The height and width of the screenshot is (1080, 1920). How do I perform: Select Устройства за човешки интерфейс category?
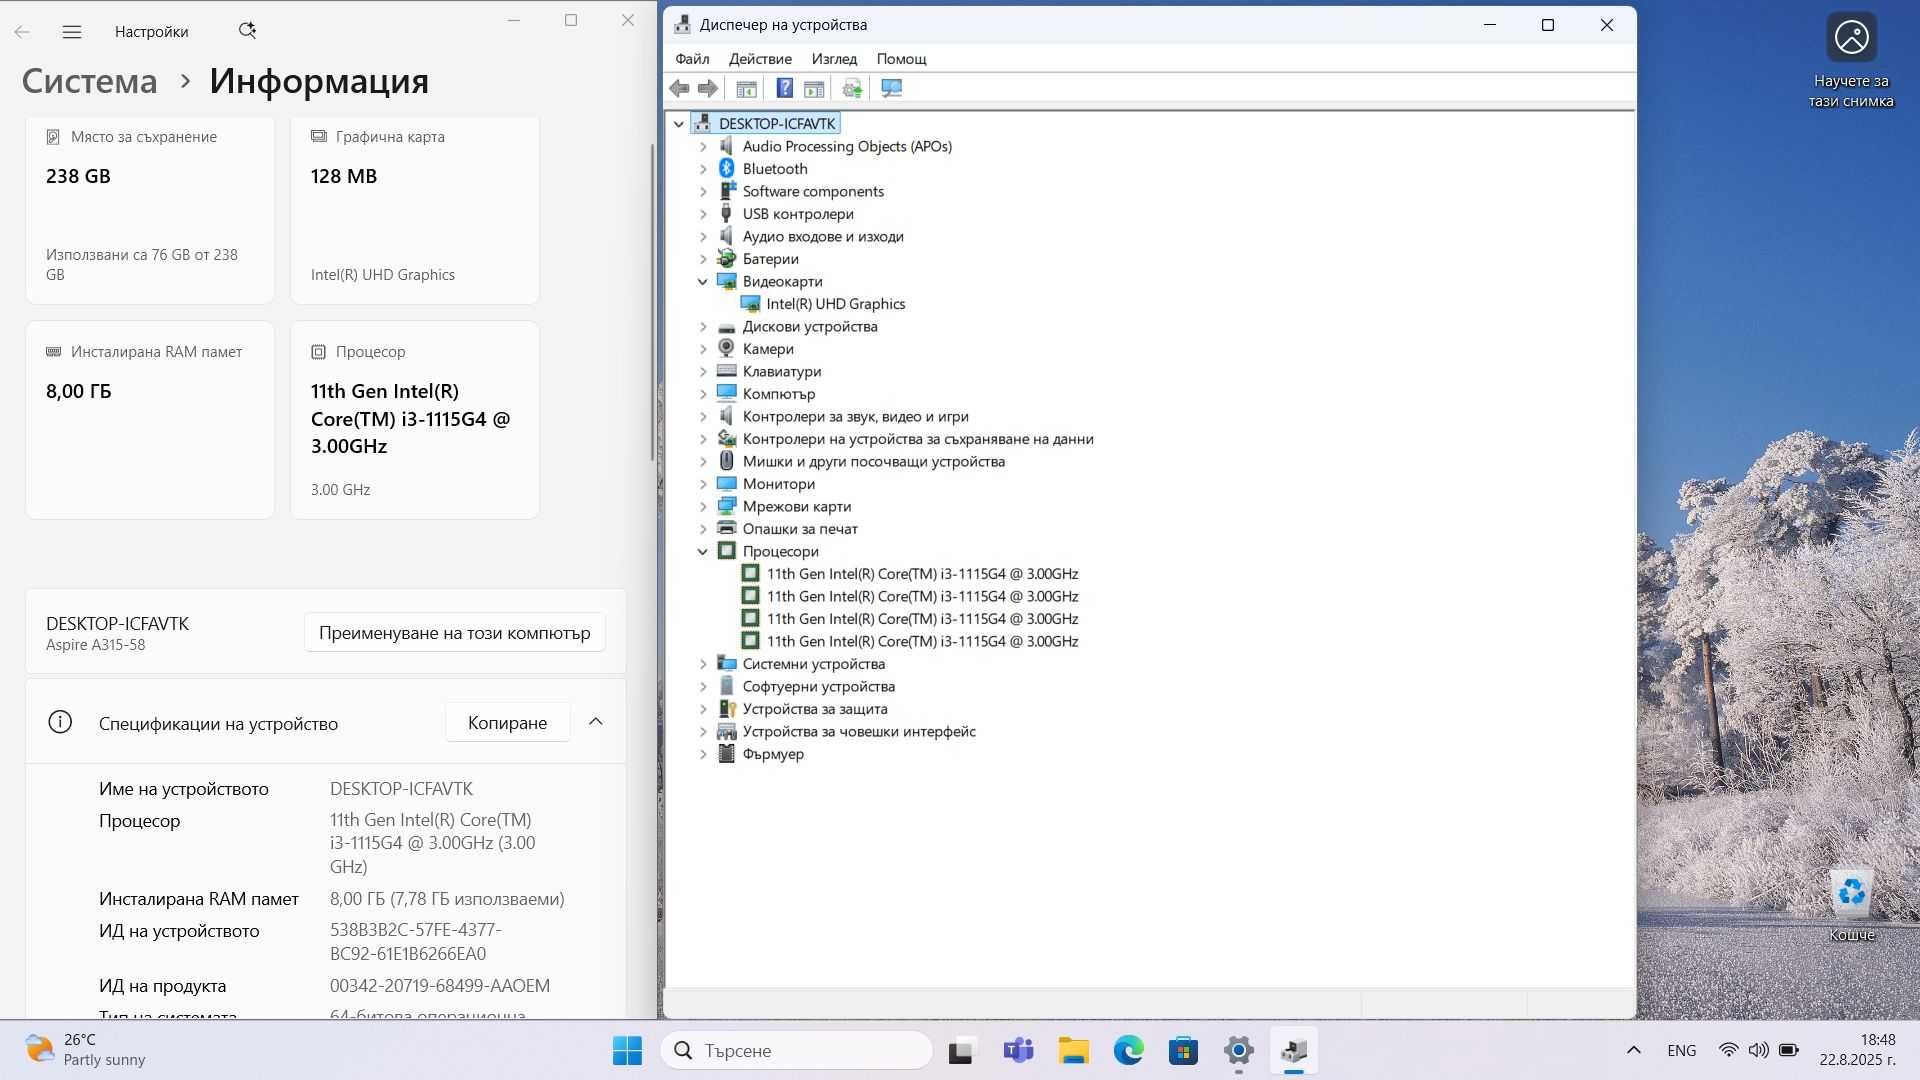point(858,732)
